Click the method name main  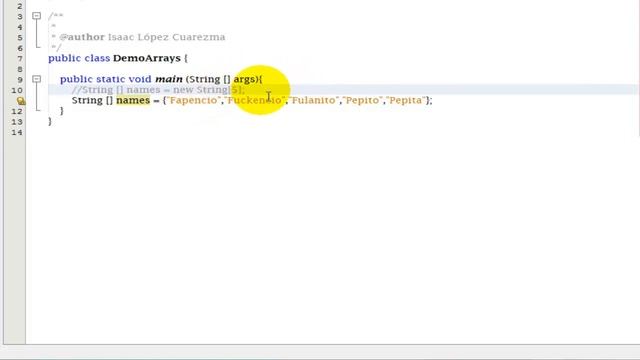tap(169, 79)
